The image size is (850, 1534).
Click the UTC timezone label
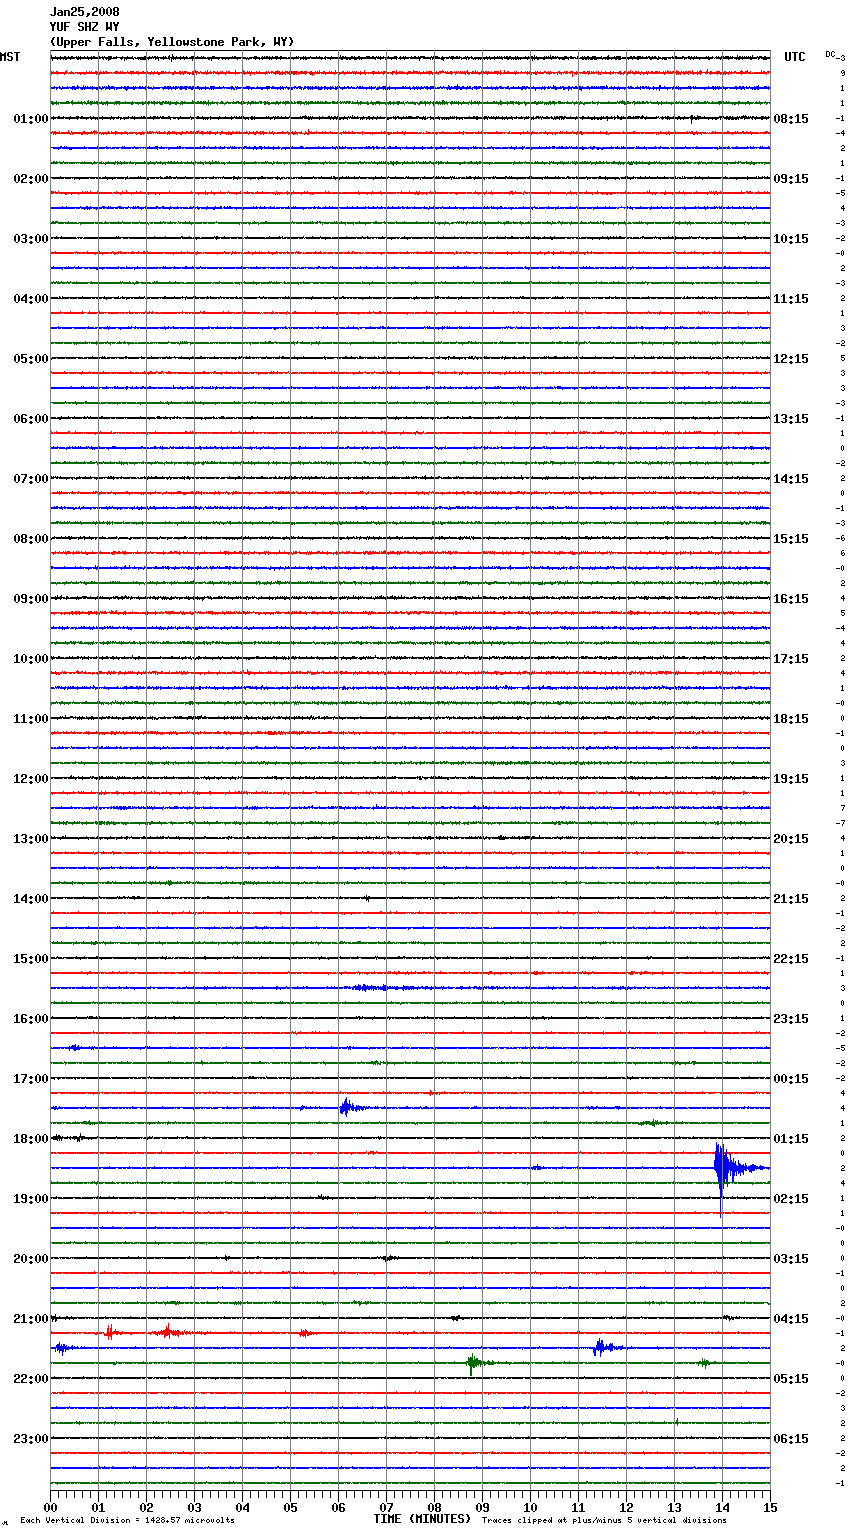[x=795, y=57]
